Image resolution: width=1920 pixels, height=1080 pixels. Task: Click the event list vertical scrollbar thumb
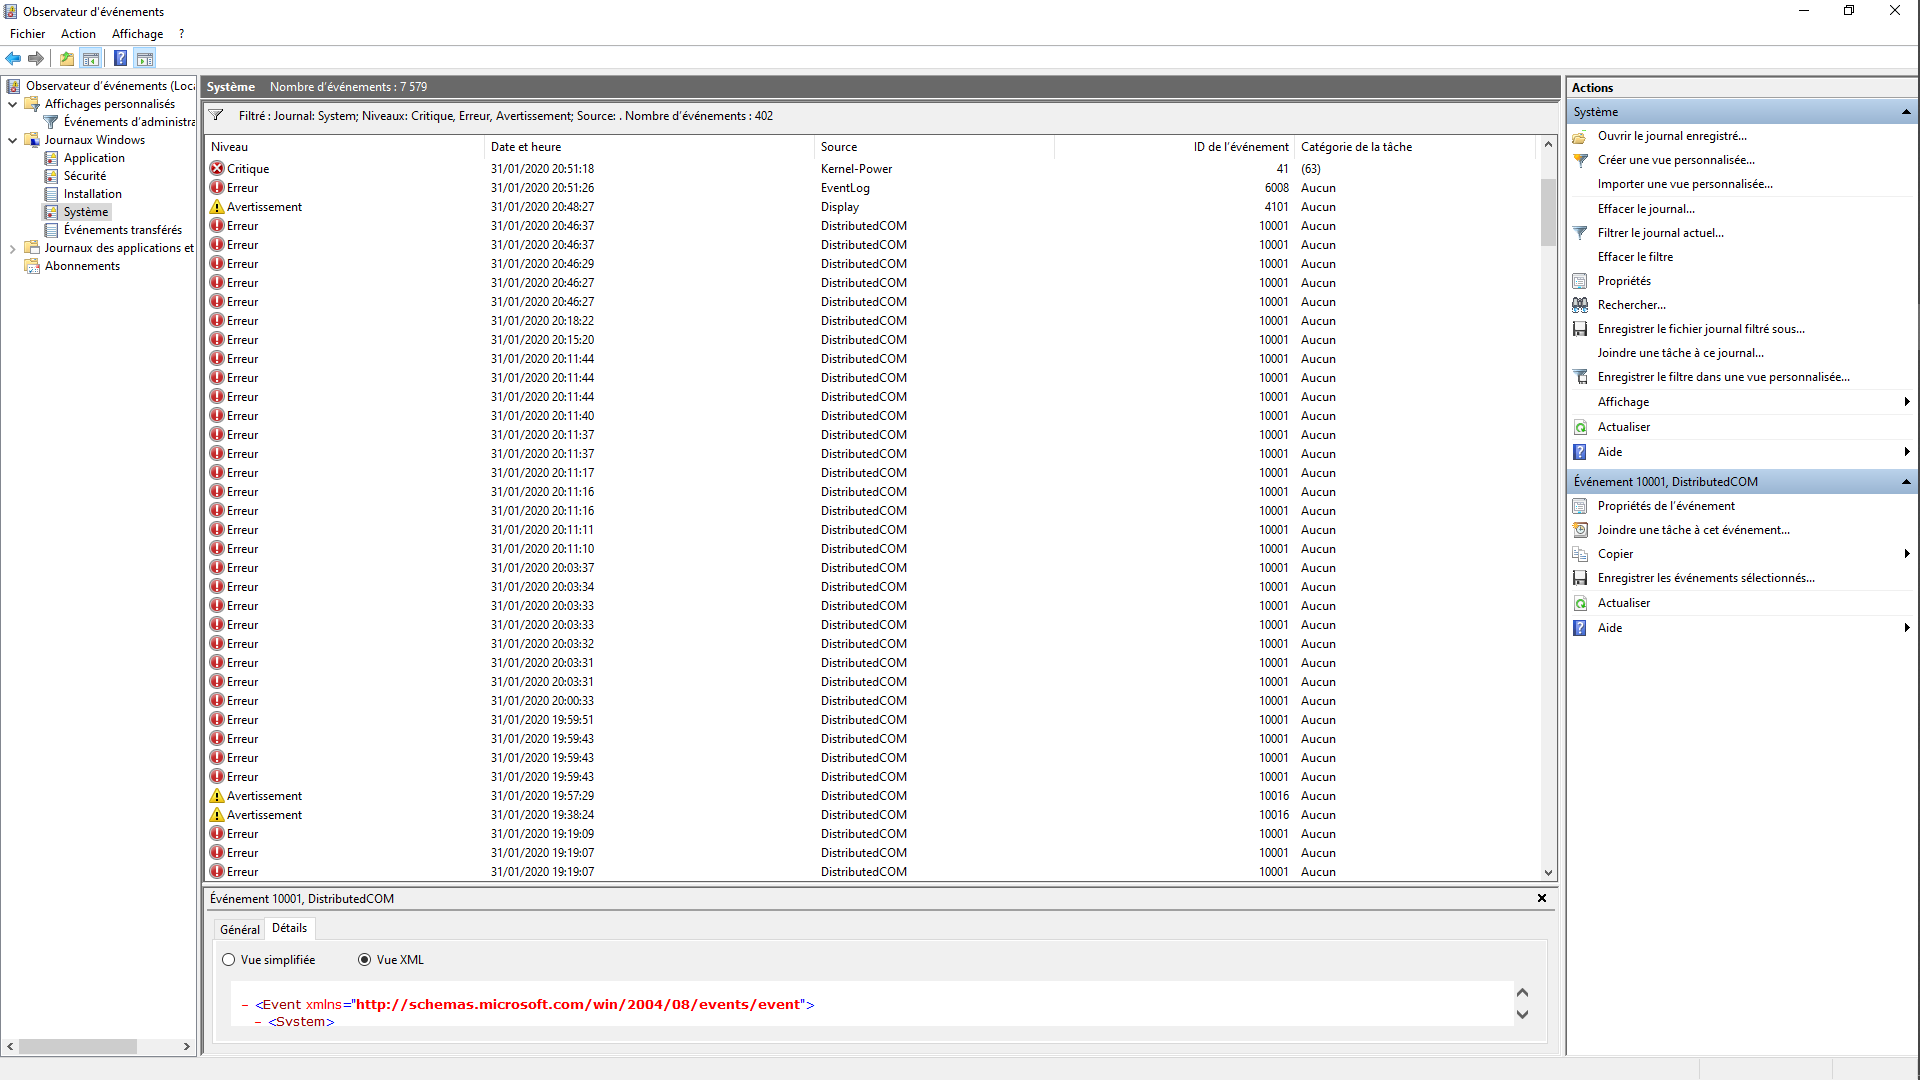1548,212
